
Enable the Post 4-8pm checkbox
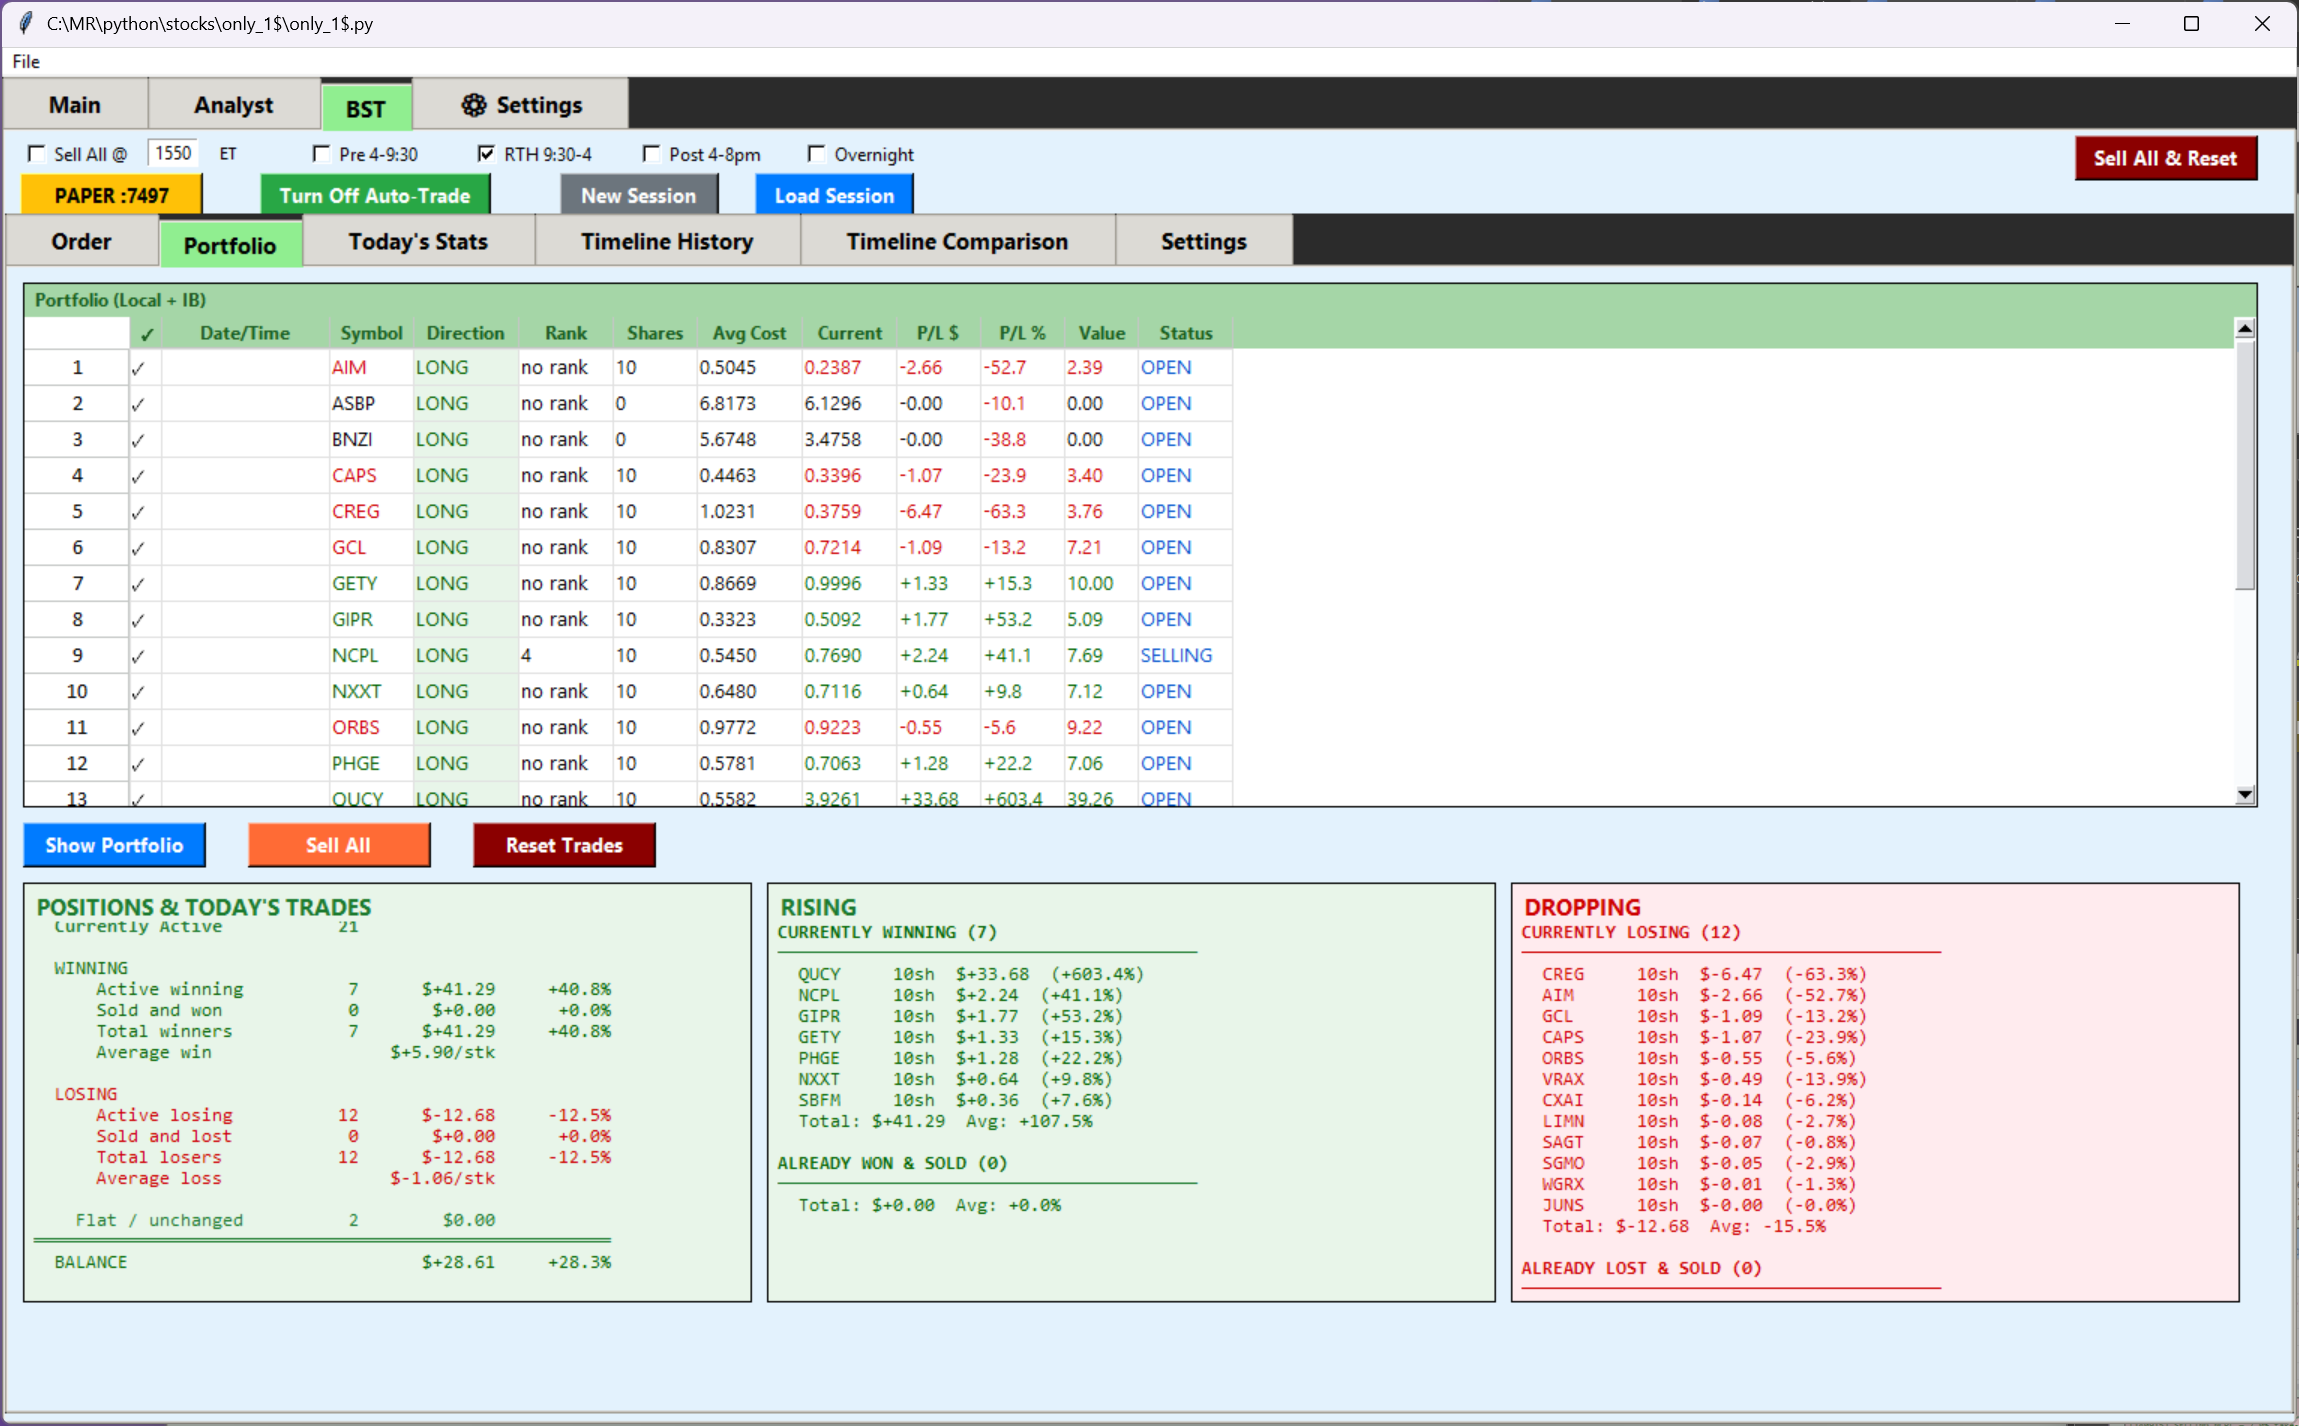click(x=652, y=154)
